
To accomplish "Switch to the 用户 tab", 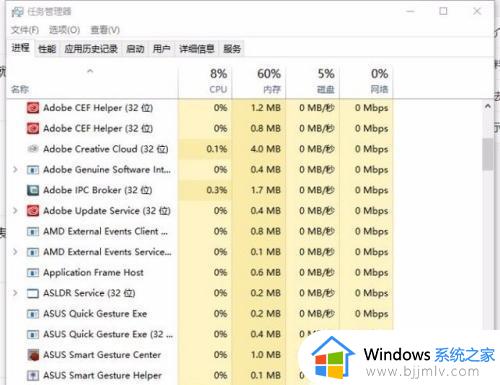I will tap(161, 49).
